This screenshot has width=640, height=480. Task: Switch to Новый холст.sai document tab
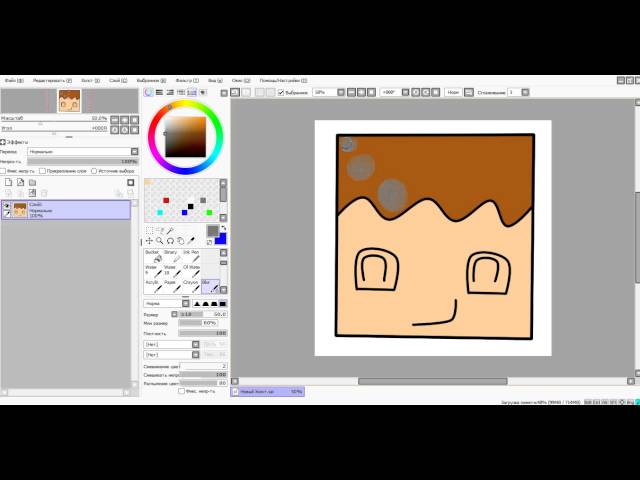click(267, 392)
